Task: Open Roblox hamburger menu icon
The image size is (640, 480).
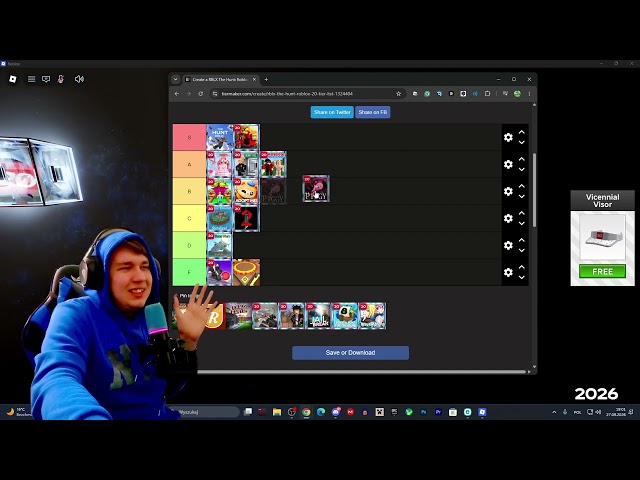Action: coord(31,79)
